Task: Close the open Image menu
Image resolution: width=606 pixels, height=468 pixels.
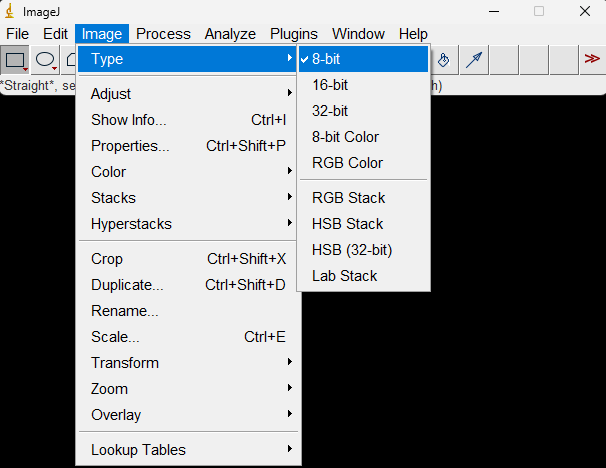Action: 102,34
